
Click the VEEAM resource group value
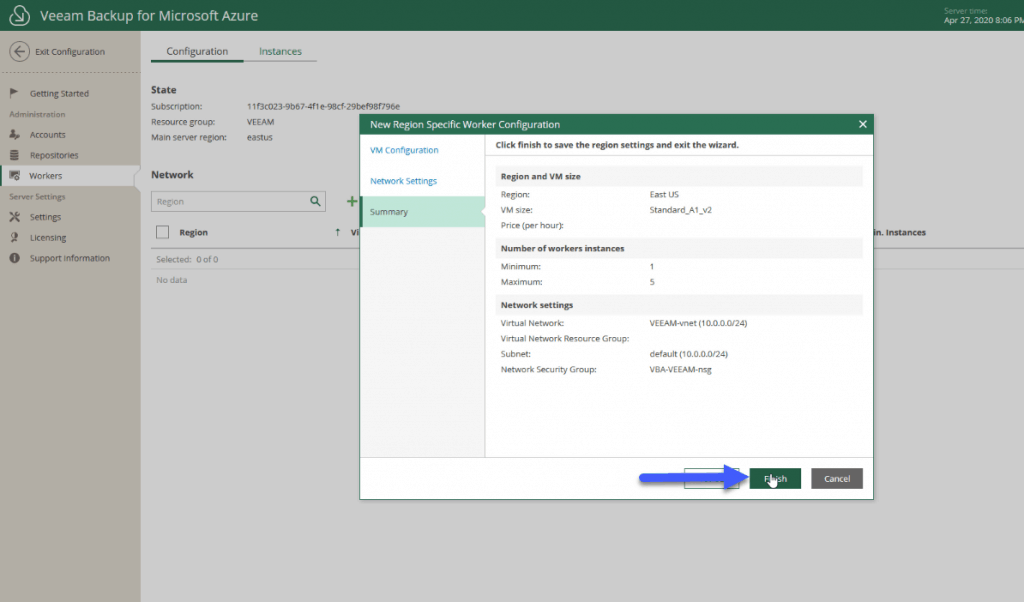click(261, 121)
